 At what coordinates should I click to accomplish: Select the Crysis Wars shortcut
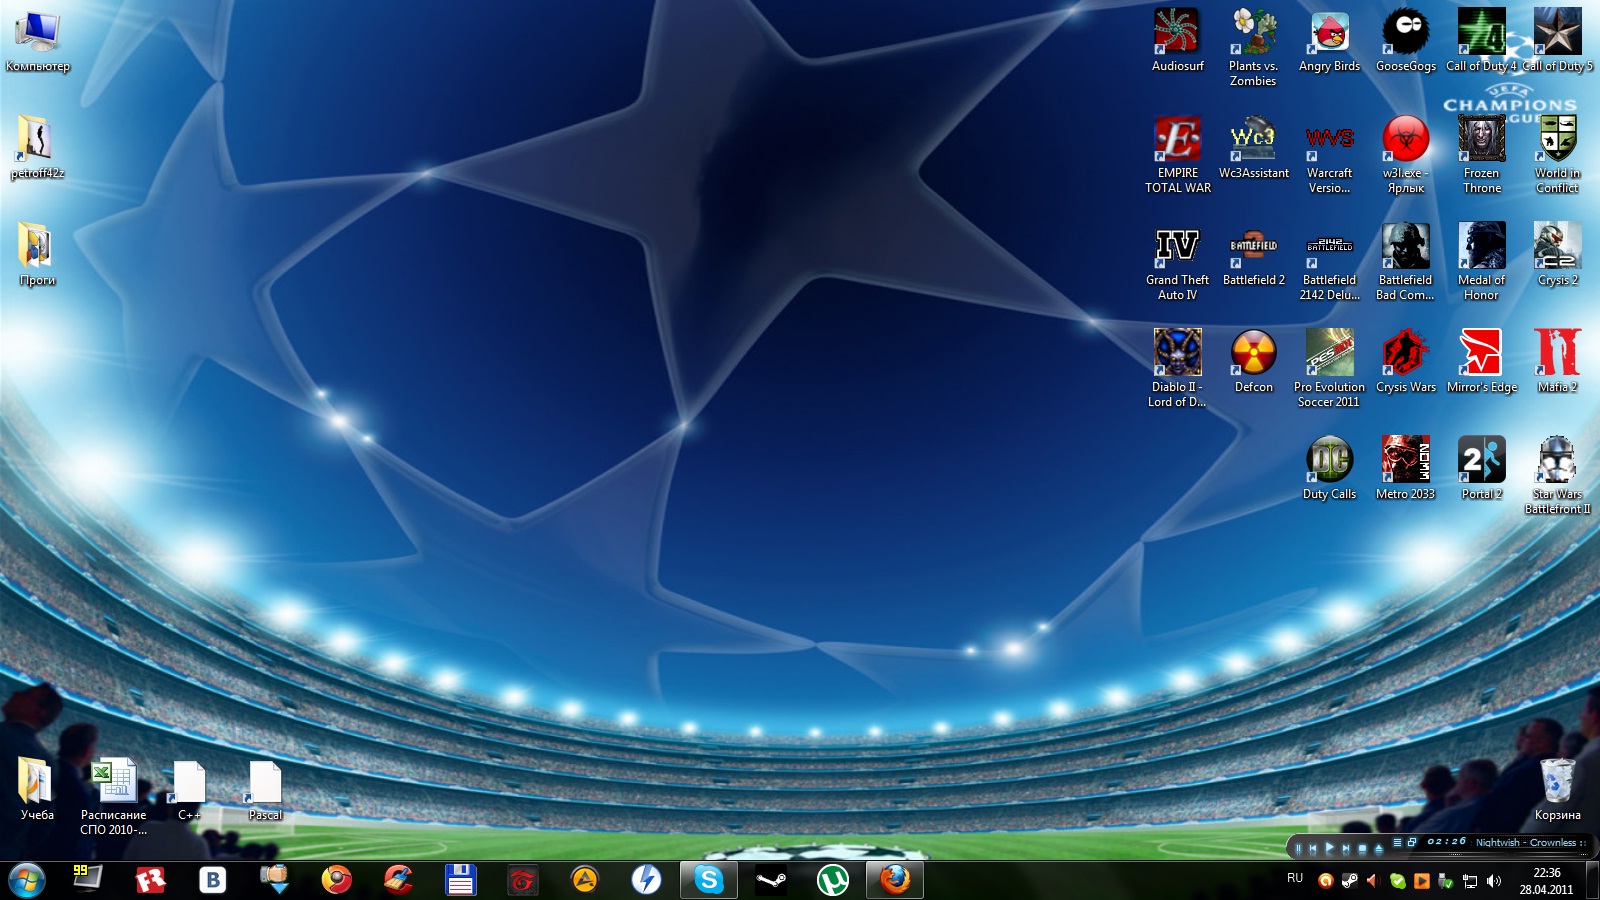(x=1406, y=361)
